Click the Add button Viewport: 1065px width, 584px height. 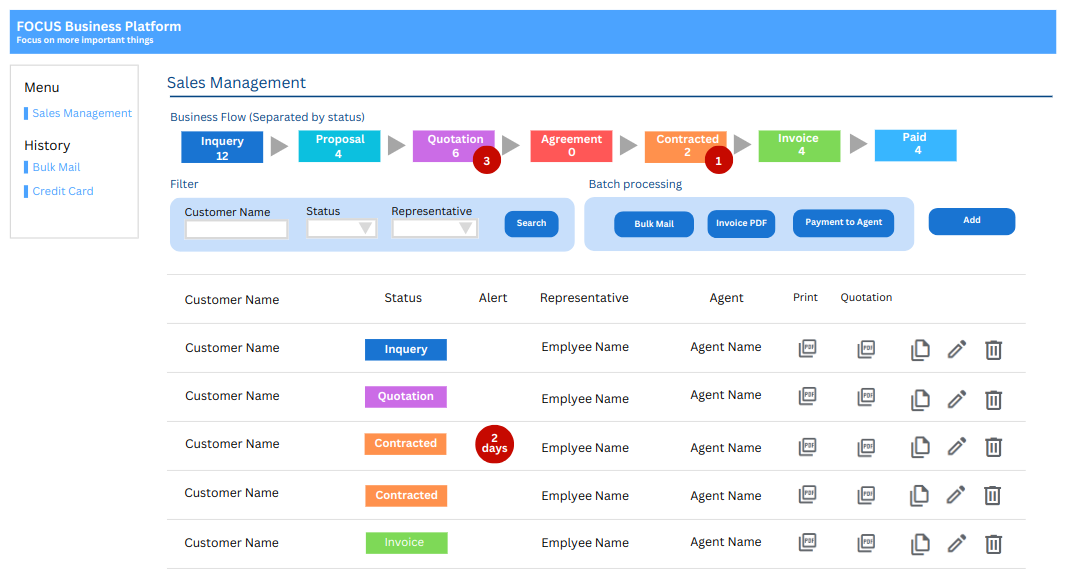[x=971, y=221]
